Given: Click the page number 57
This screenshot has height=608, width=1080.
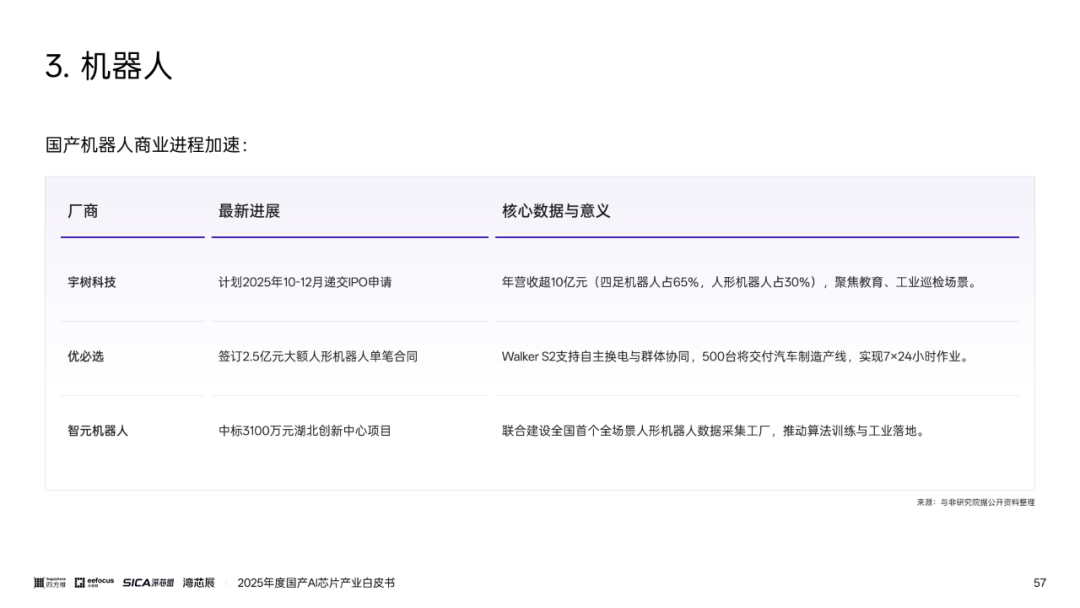Looking at the screenshot, I should 1039,583.
